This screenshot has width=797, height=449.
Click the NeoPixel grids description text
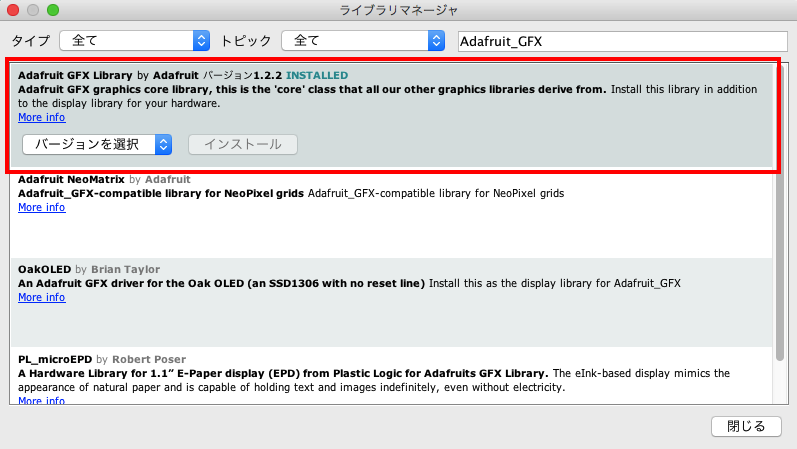tap(291, 193)
